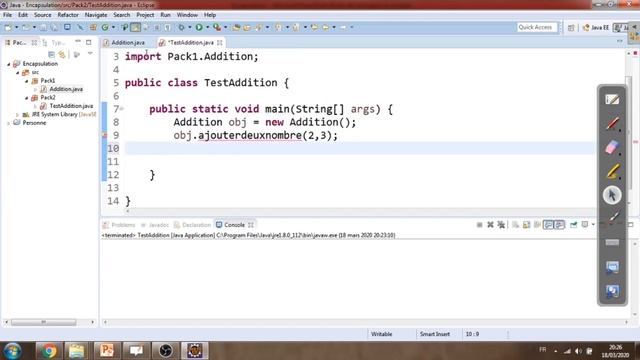640x360 pixels.
Task: Collapse the Encapsulation project node
Action: tap(9, 64)
